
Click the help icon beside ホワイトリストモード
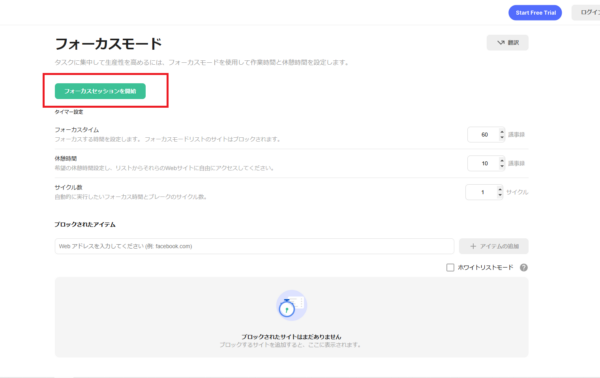coord(523,267)
